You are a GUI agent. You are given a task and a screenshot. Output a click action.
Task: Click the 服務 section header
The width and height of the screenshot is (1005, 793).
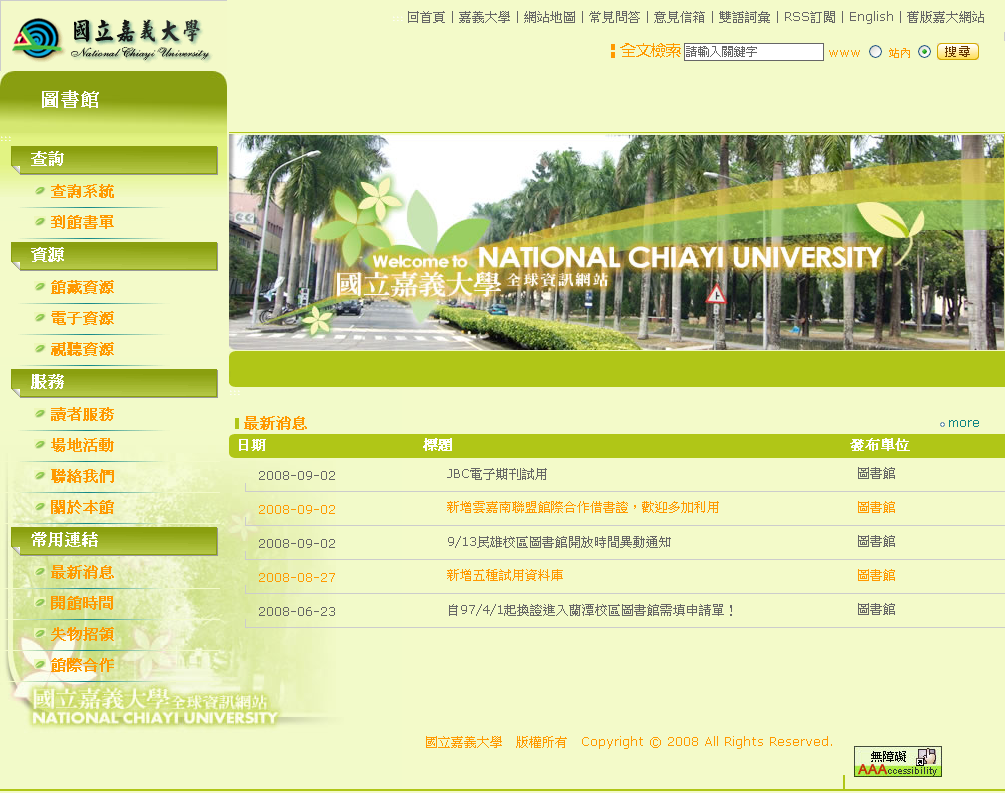(x=115, y=383)
